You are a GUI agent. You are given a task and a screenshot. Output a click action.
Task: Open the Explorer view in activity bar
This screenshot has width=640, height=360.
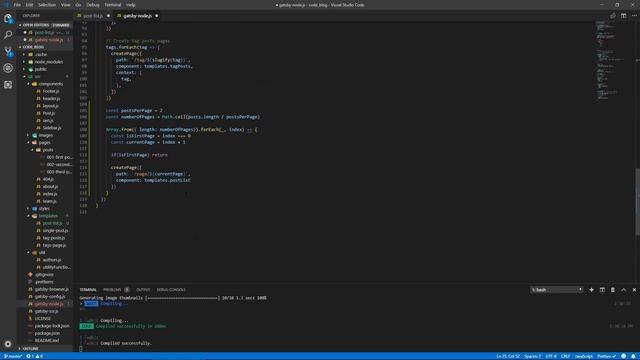coord(8,18)
